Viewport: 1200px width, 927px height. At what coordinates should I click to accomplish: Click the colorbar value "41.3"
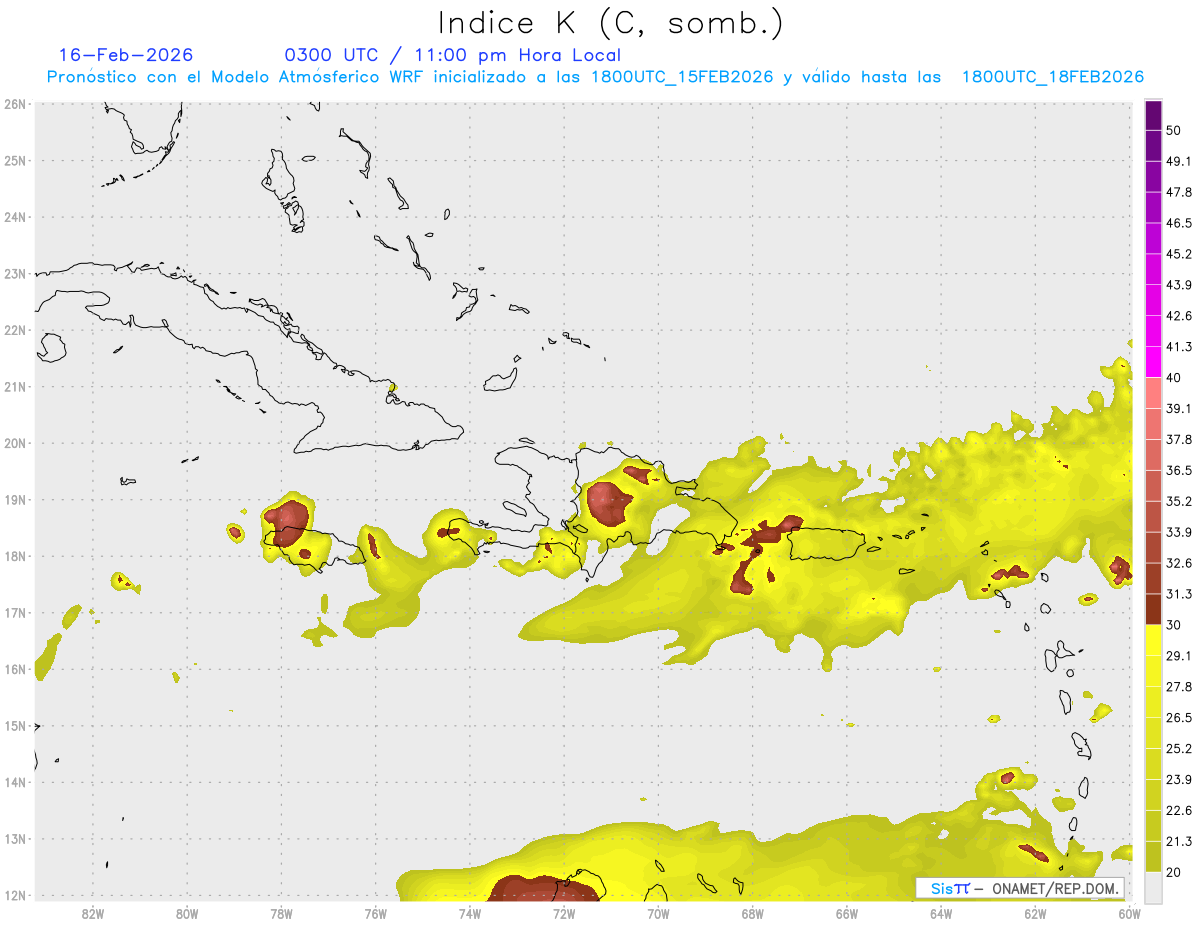click(1178, 347)
